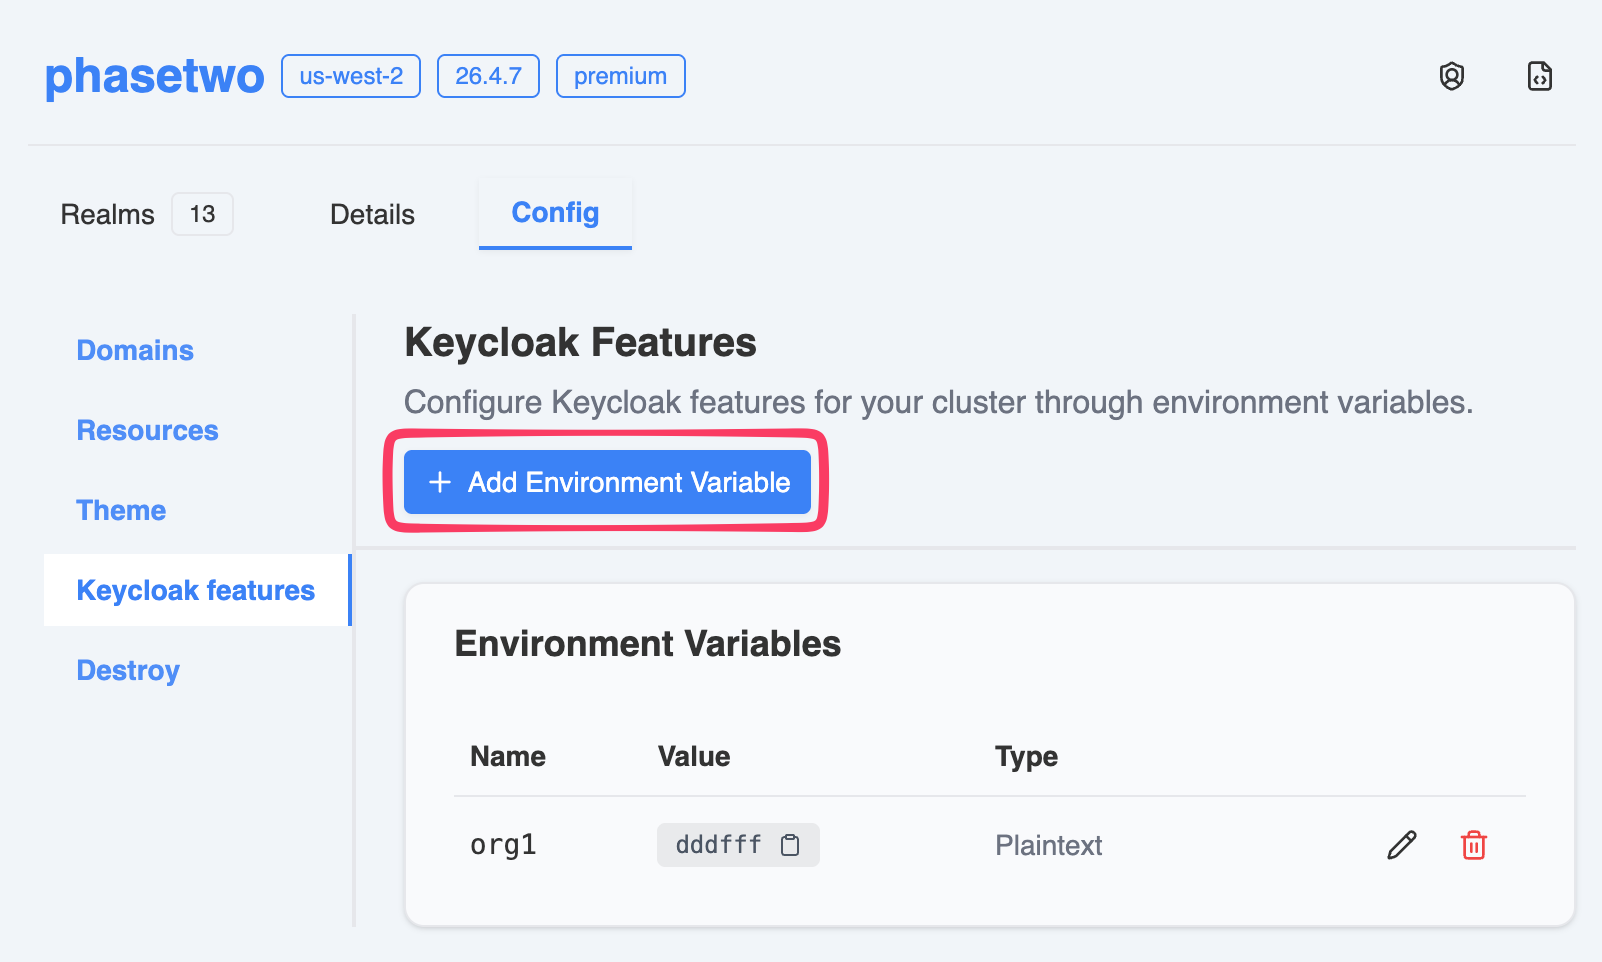This screenshot has width=1602, height=962.
Task: Open the Destroy section
Action: click(127, 670)
